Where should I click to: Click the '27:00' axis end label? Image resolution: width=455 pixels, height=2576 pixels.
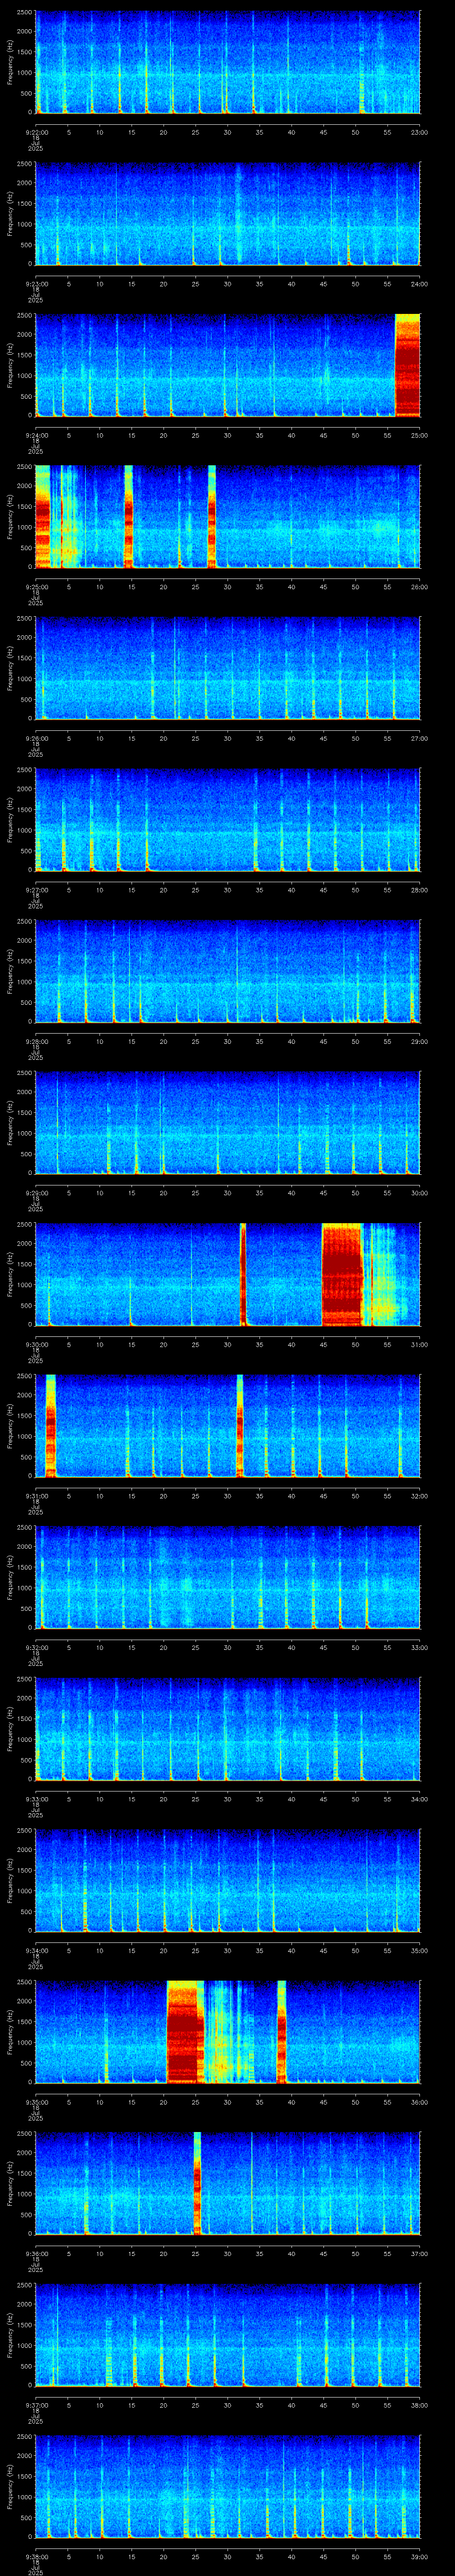420,738
